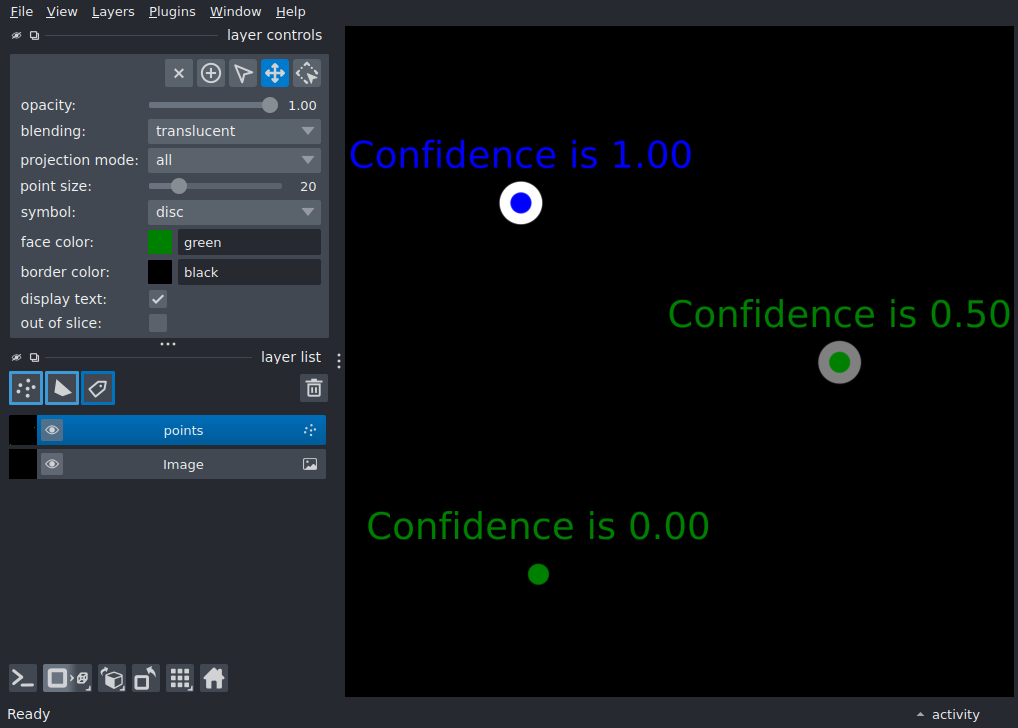Open the console terminal button
The height and width of the screenshot is (728, 1018).
click(x=23, y=679)
